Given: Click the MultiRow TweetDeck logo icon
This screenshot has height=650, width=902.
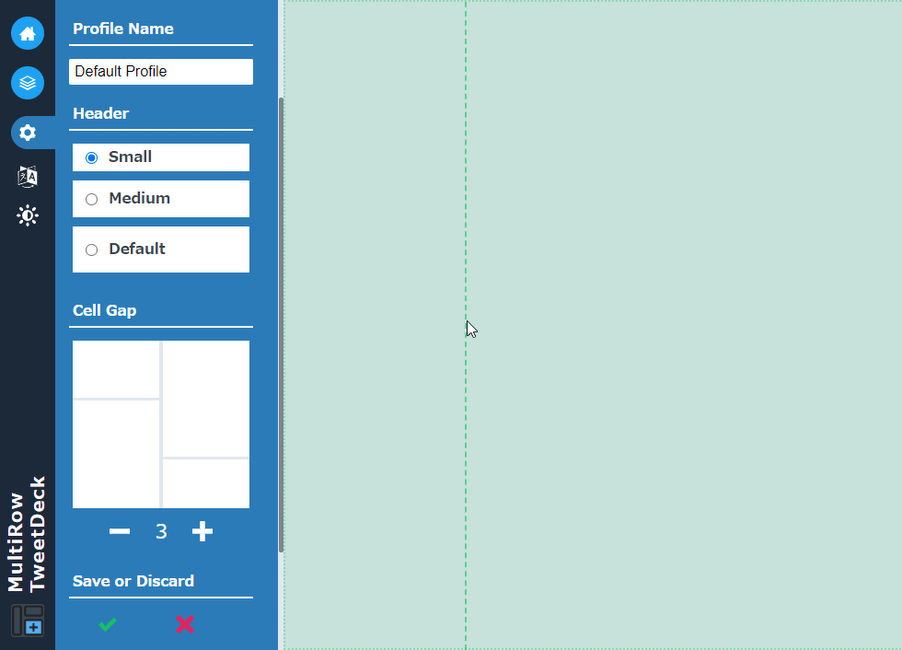Looking at the screenshot, I should (27, 621).
